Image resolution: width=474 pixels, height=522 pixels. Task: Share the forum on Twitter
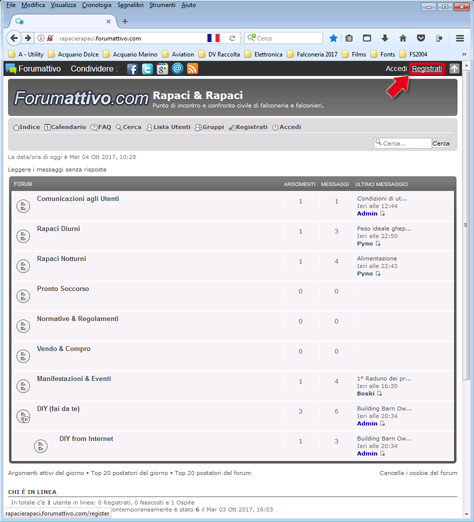(147, 69)
